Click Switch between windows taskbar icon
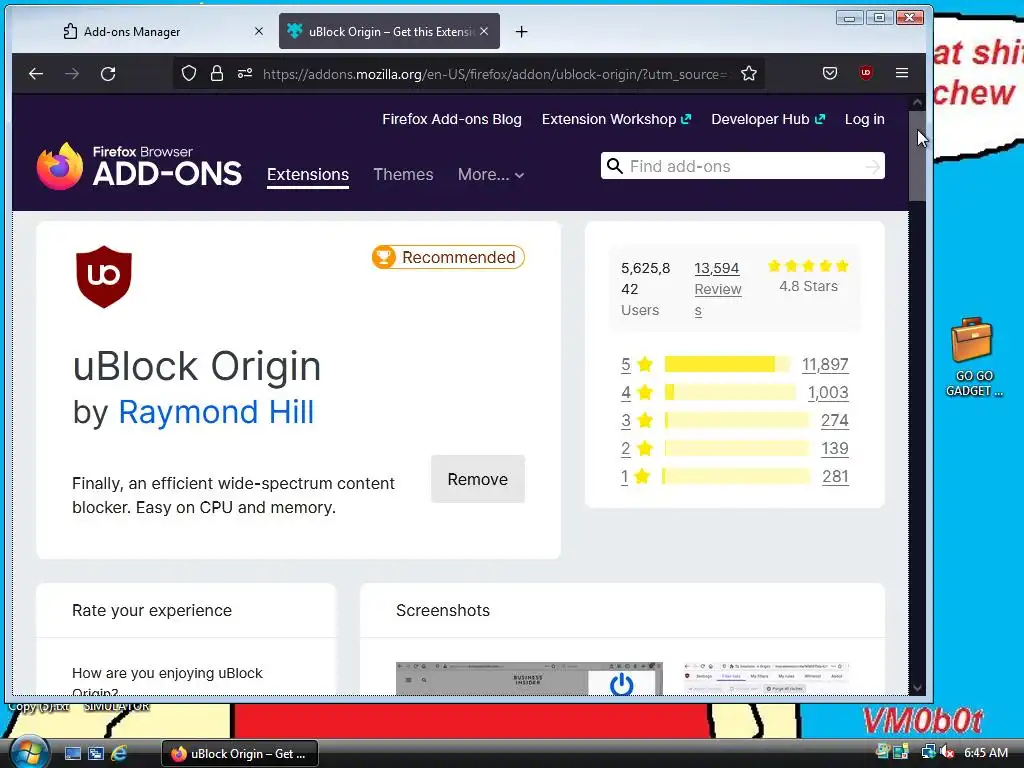Image resolution: width=1024 pixels, height=768 pixels. tap(96, 754)
